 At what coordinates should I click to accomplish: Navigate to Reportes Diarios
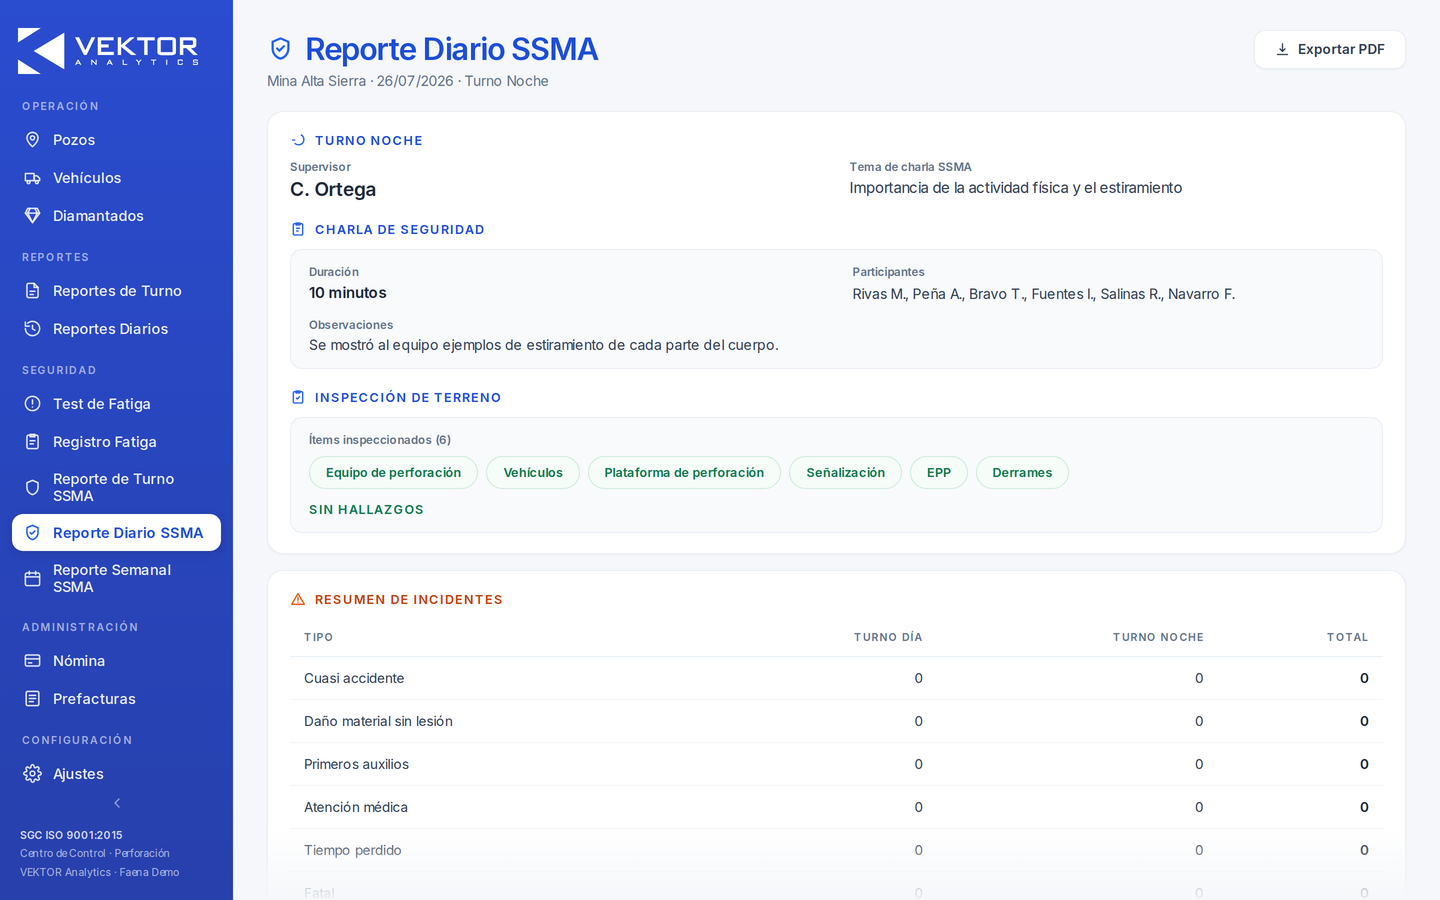click(x=116, y=329)
